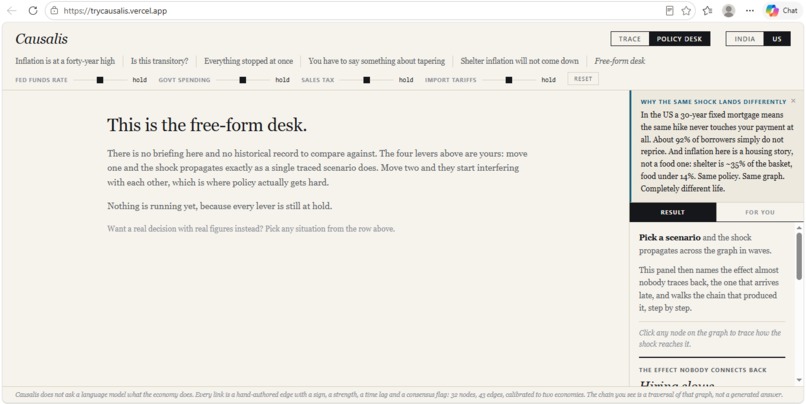Select the Free-form desk scenario
Image resolution: width=806 pixels, height=404 pixels.
(x=619, y=61)
